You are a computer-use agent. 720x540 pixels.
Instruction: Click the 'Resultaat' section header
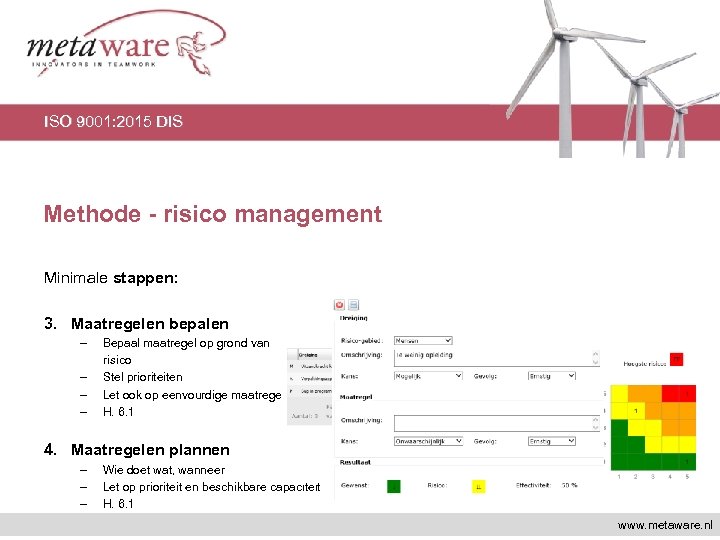pos(355,462)
